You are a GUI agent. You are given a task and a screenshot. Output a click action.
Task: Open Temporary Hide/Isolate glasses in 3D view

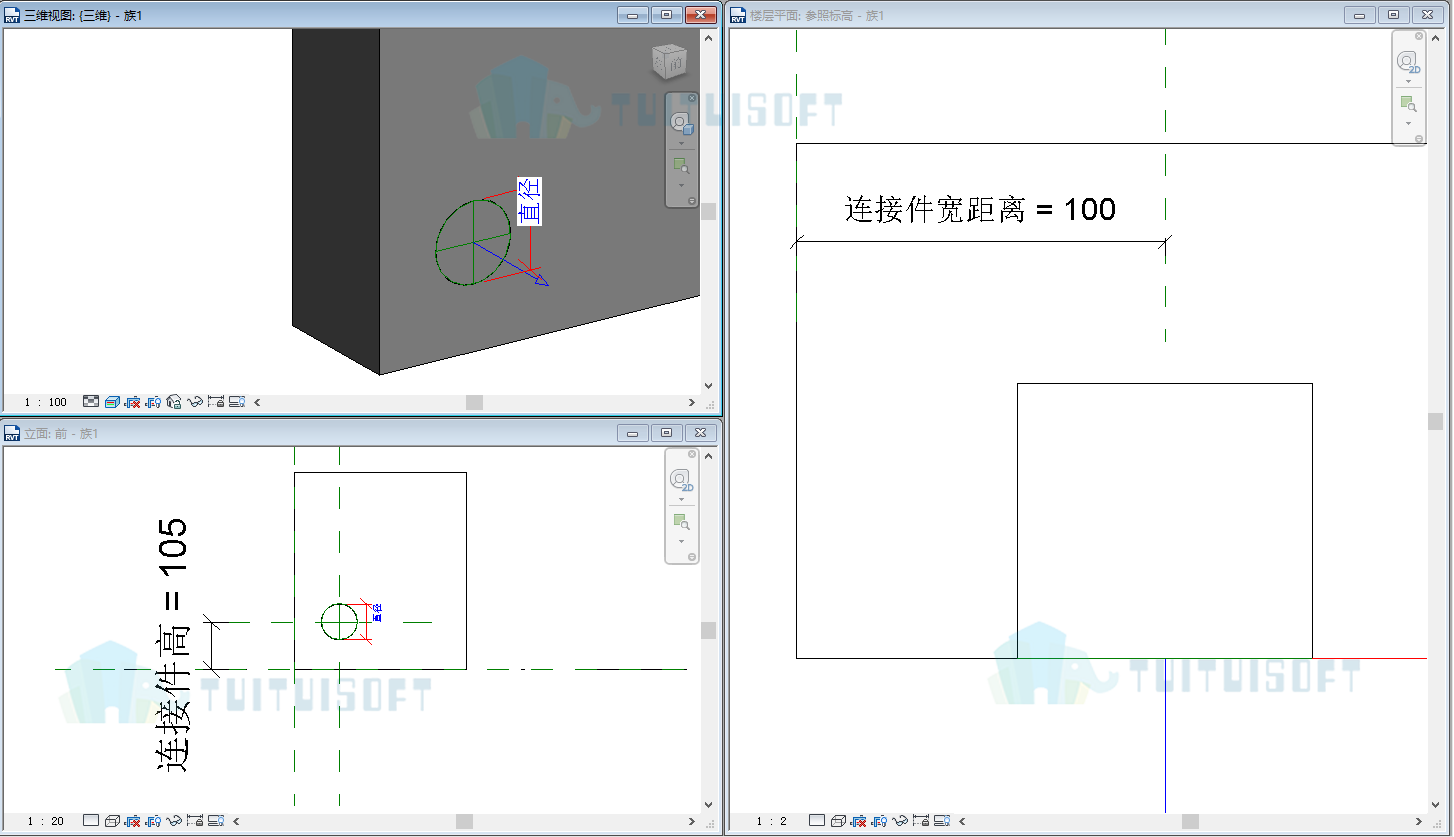tap(195, 402)
